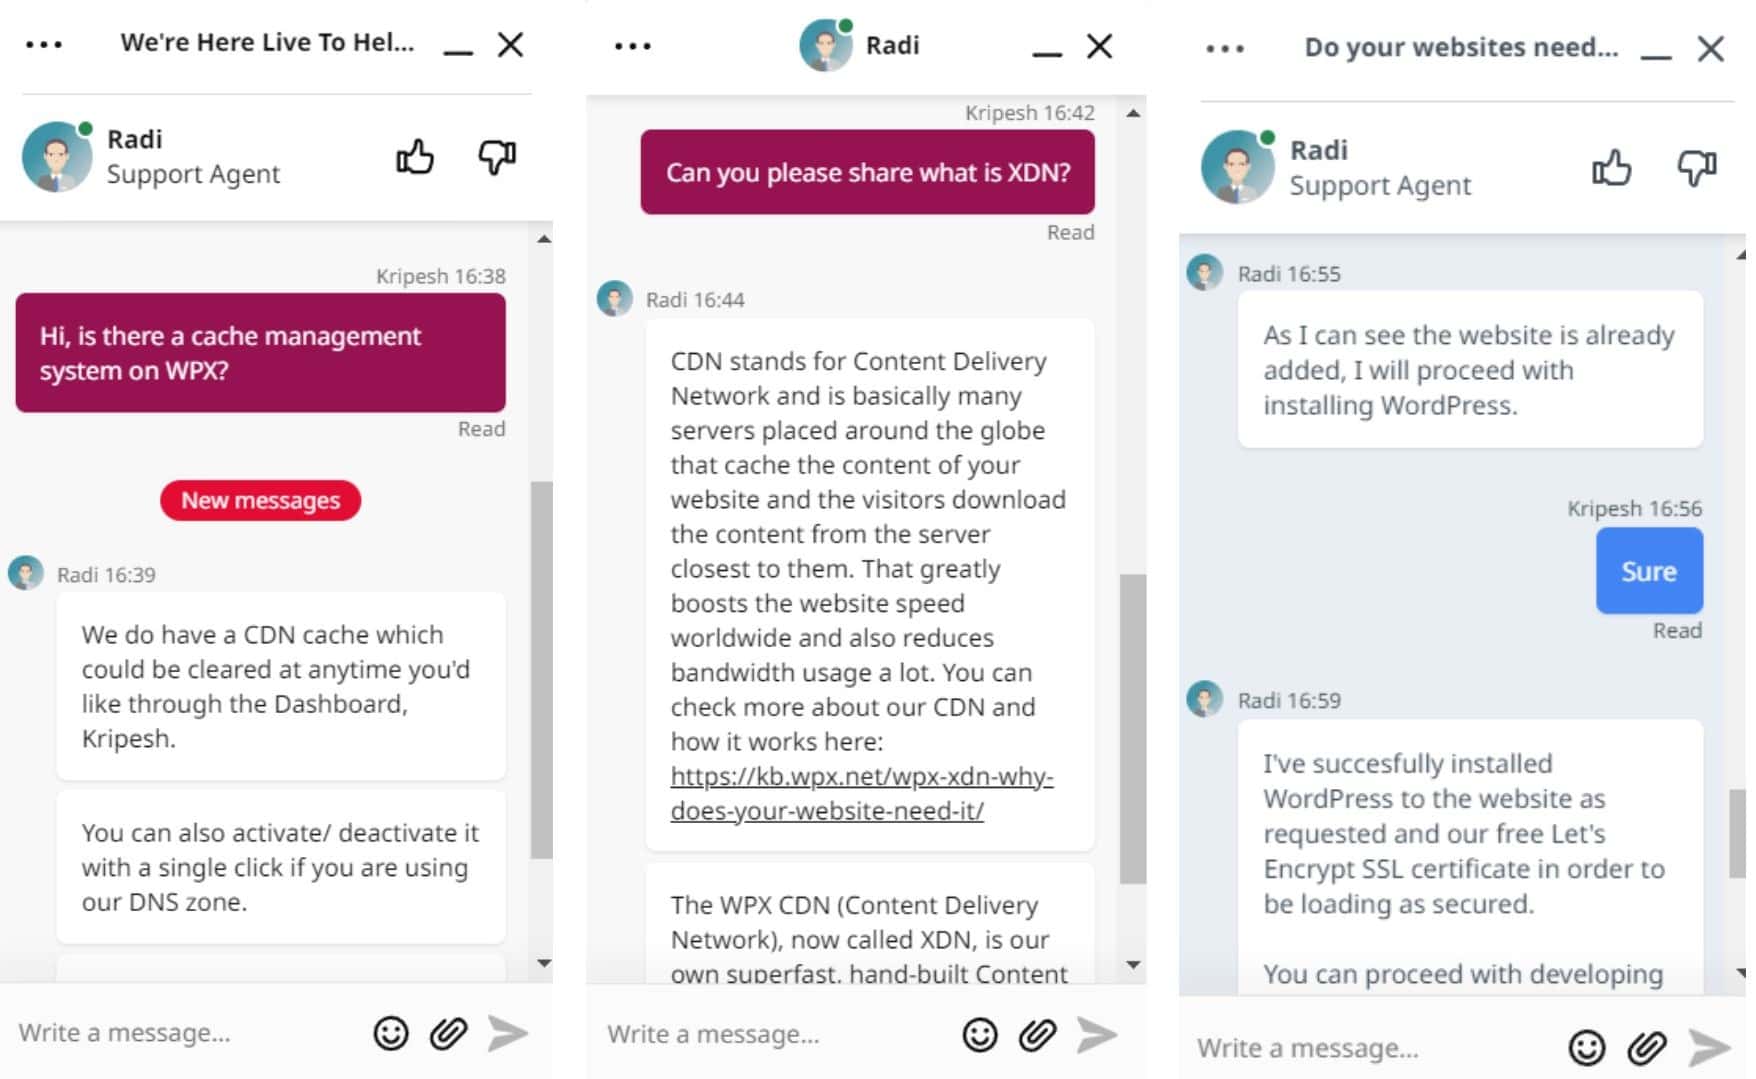The height and width of the screenshot is (1079, 1756).
Task: Click thumbs down in left chat header
Action: pyautogui.click(x=497, y=157)
